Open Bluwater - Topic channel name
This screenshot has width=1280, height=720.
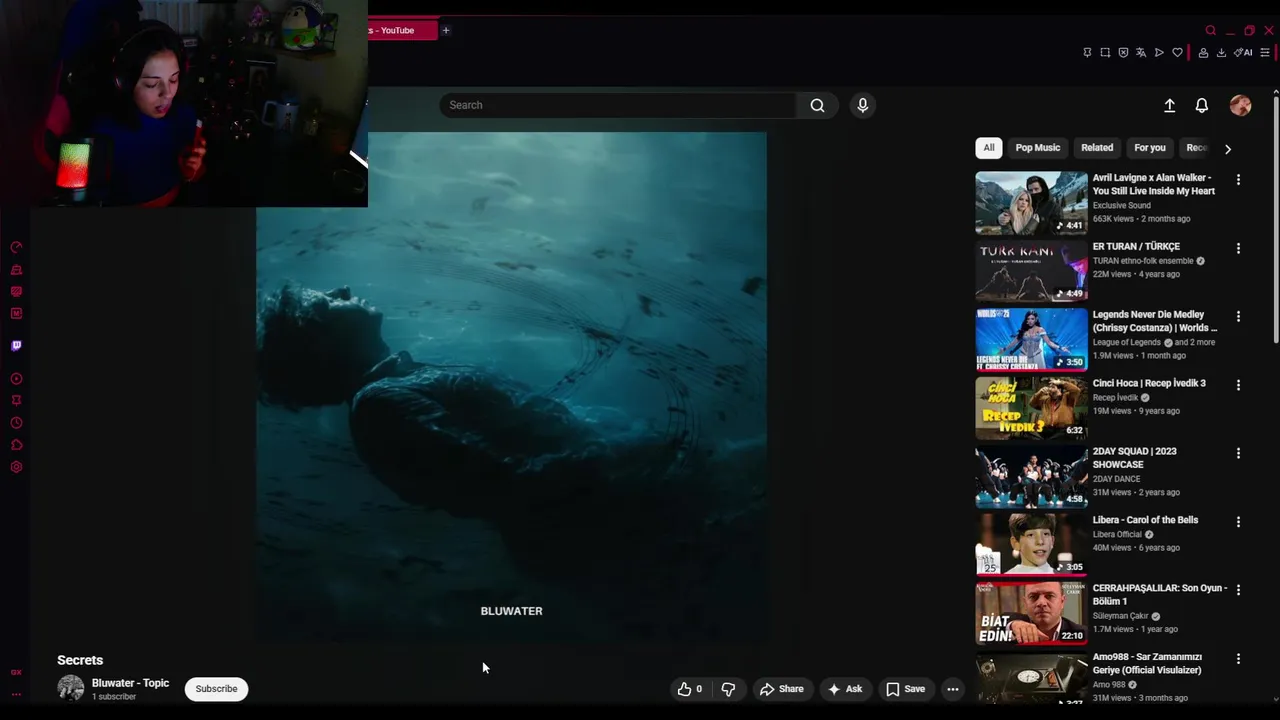pos(130,683)
